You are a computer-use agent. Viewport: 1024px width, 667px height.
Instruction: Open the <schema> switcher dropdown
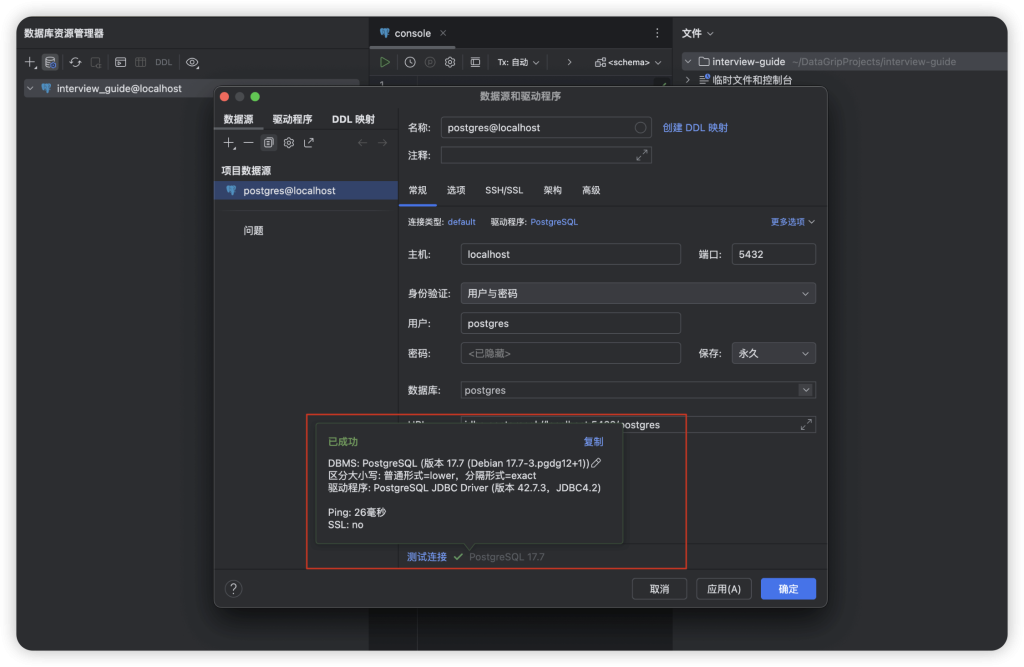click(632, 62)
